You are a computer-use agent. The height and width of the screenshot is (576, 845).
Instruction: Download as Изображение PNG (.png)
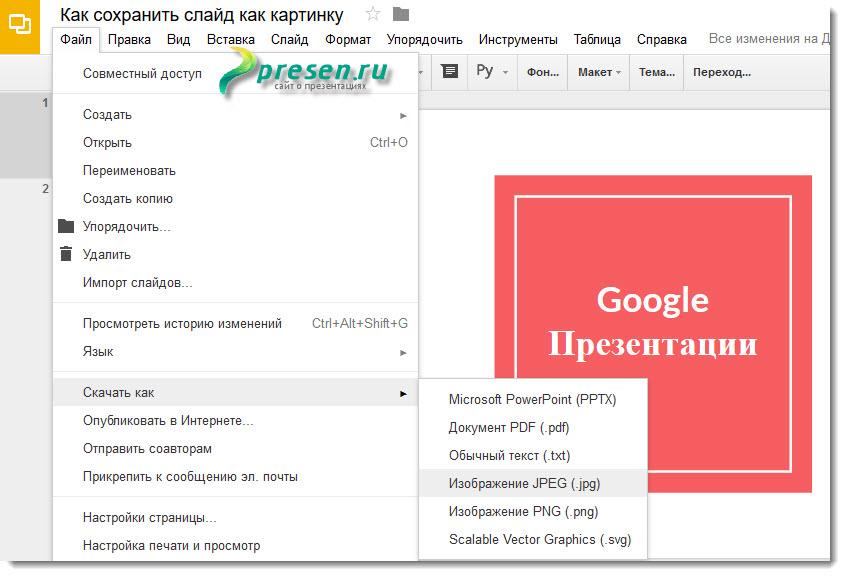coord(533,512)
